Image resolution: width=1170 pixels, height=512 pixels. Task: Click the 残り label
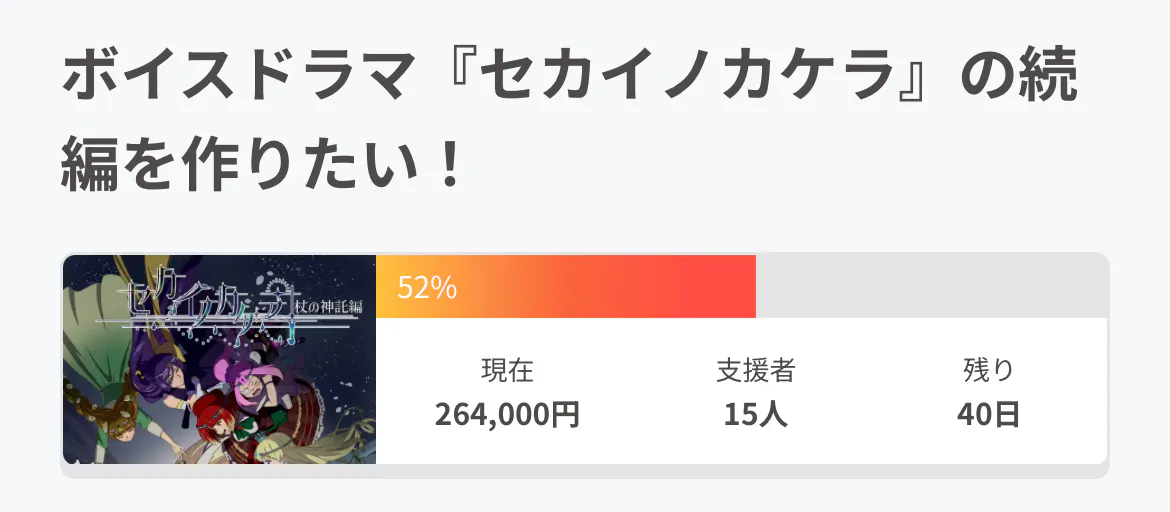tap(988, 371)
